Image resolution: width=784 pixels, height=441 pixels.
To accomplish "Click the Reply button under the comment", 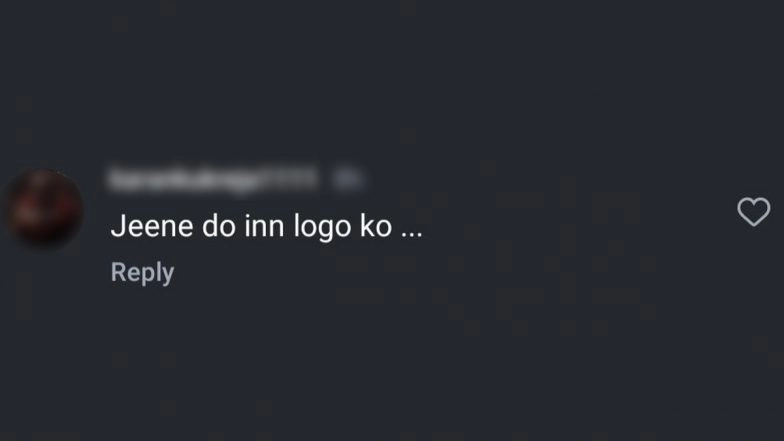I will (x=142, y=273).
